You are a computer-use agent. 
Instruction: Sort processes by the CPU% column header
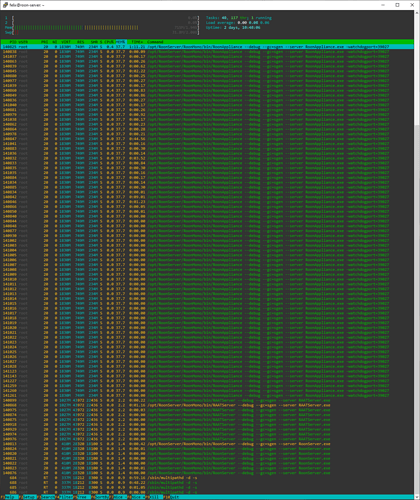click(x=109, y=42)
